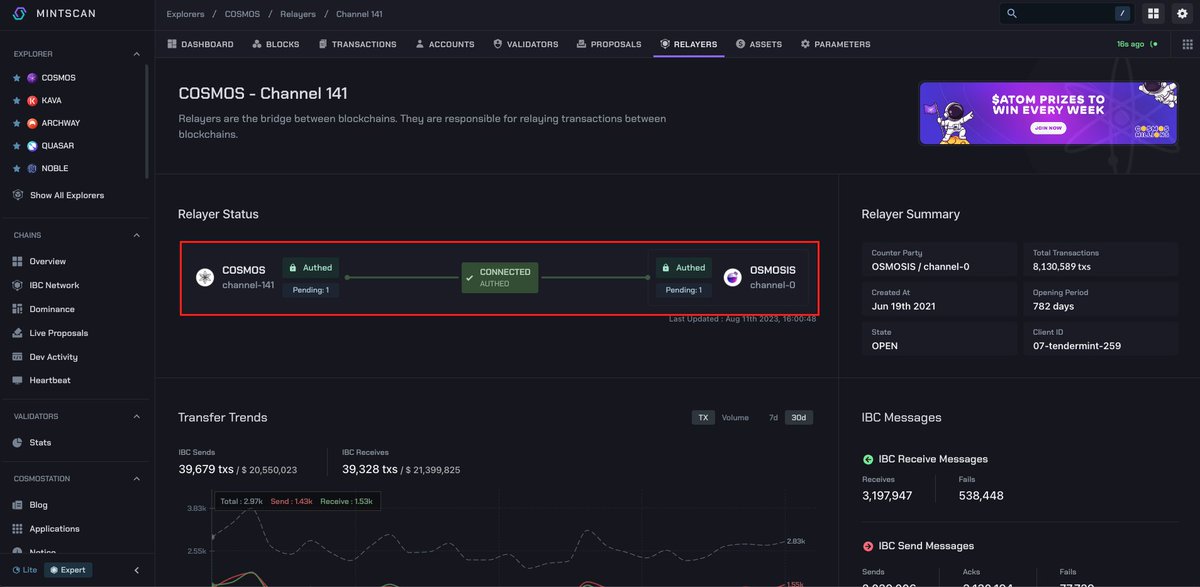This screenshot has height=587, width=1200.
Task: Click the ARCHWAY chain logo in sidebar
Action: pyautogui.click(x=32, y=123)
